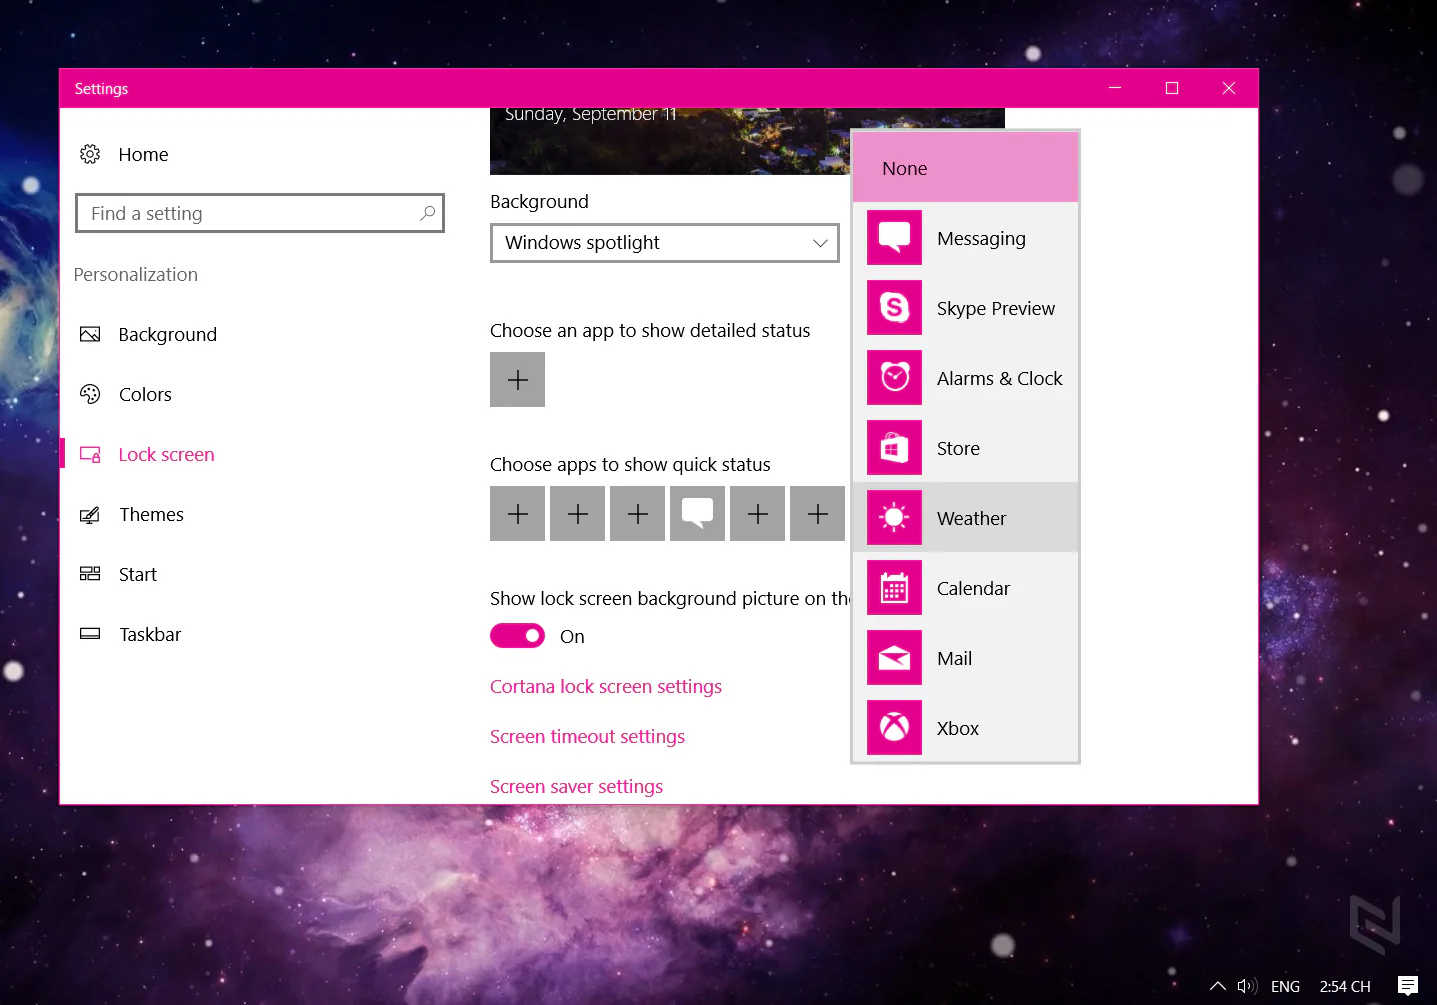
Task: Open Action Center notification icon
Action: pyautogui.click(x=1408, y=986)
